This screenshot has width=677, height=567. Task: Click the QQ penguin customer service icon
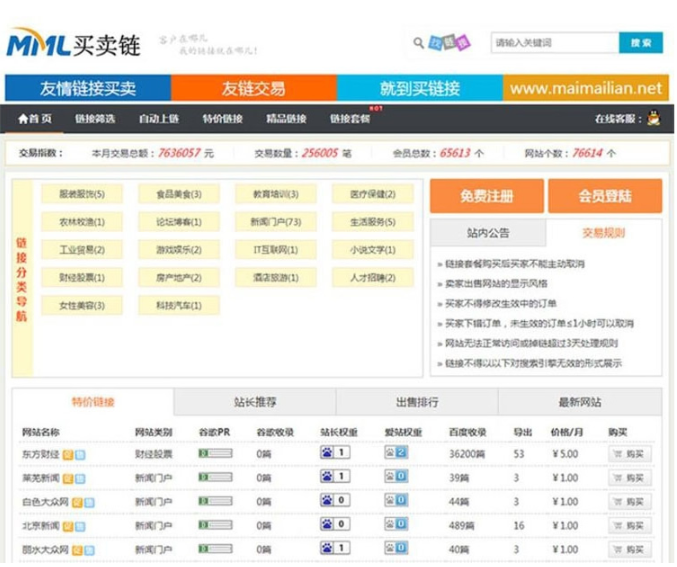pyautogui.click(x=652, y=118)
